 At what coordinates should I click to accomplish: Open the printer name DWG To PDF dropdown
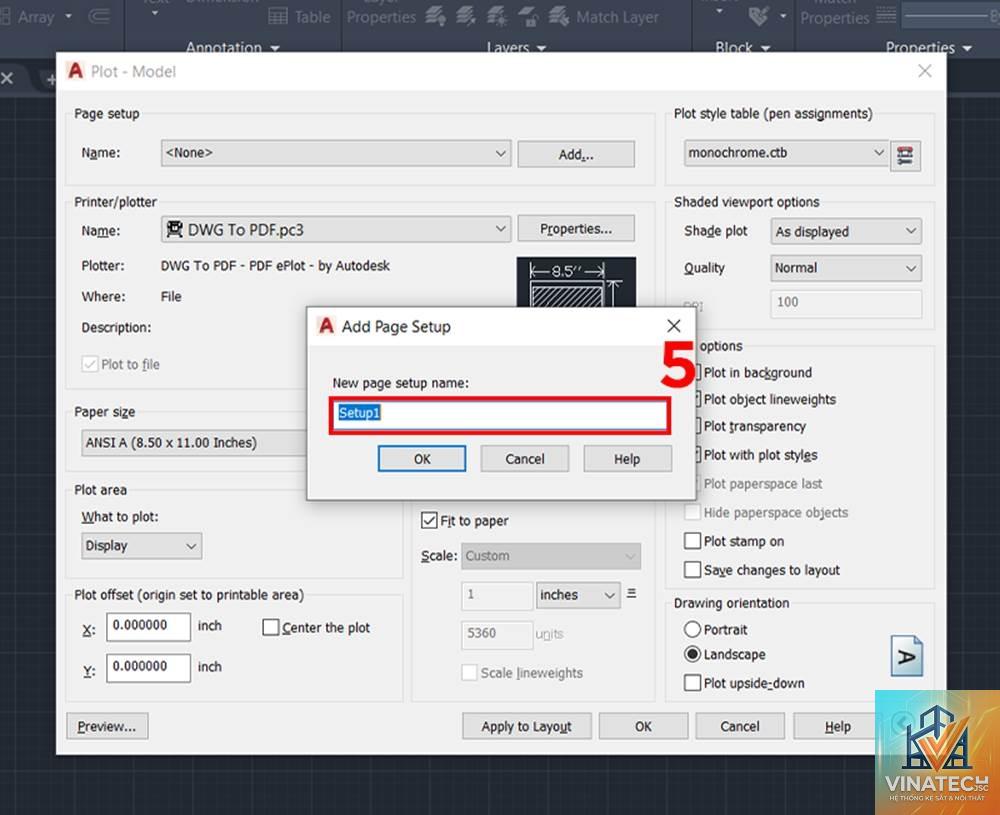[x=336, y=230]
